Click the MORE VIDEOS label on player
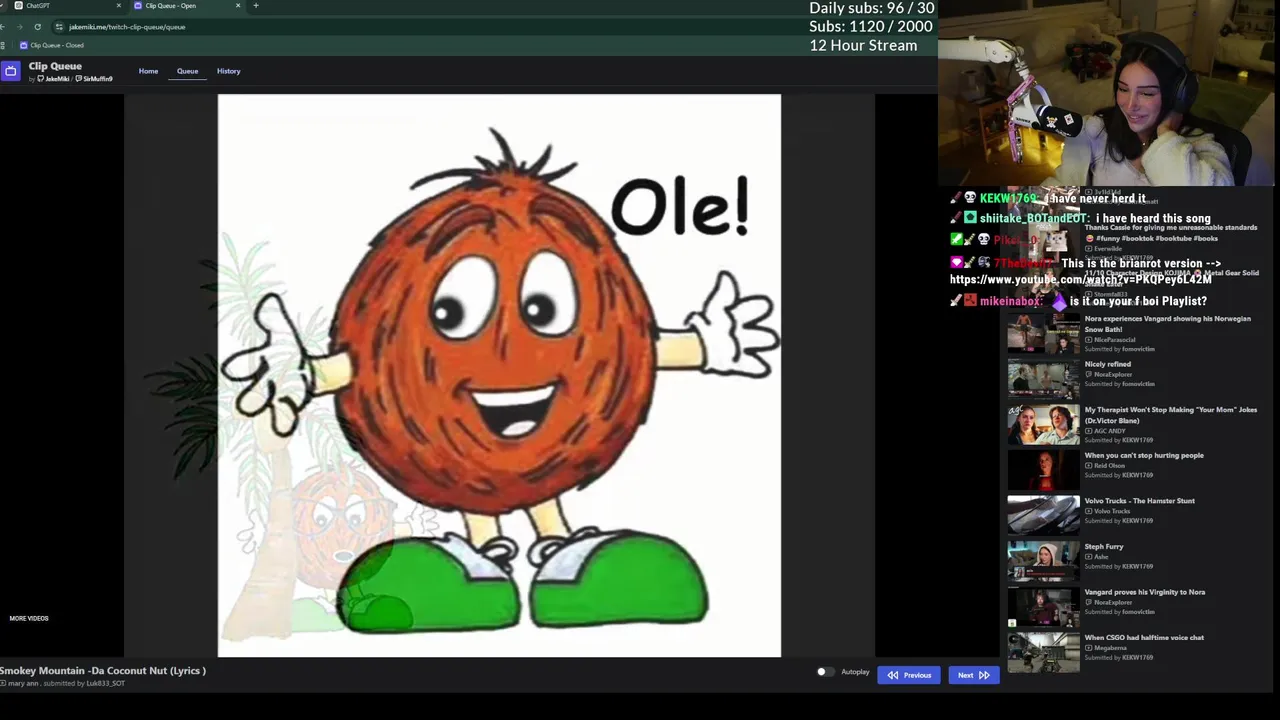 29,618
